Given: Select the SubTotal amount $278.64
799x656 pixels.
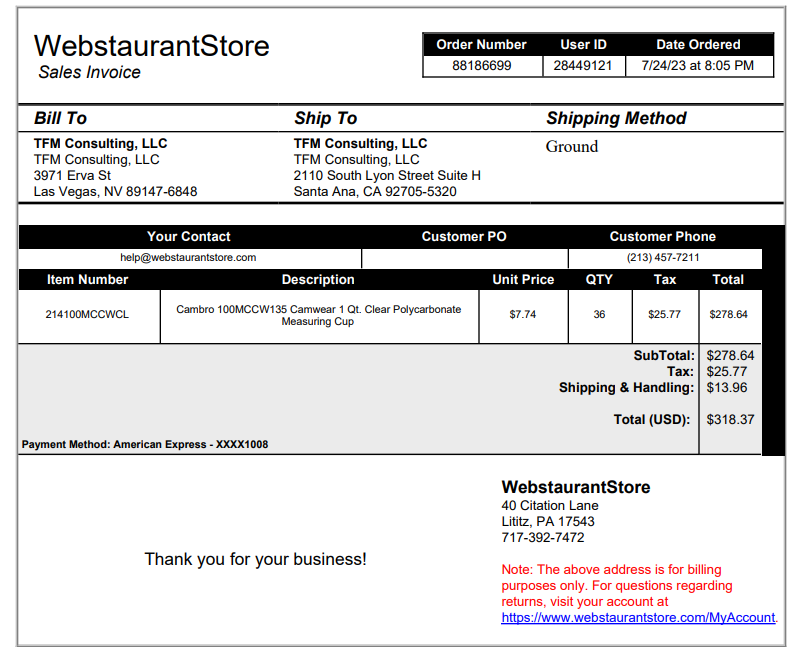Looking at the screenshot, I should click(730, 356).
